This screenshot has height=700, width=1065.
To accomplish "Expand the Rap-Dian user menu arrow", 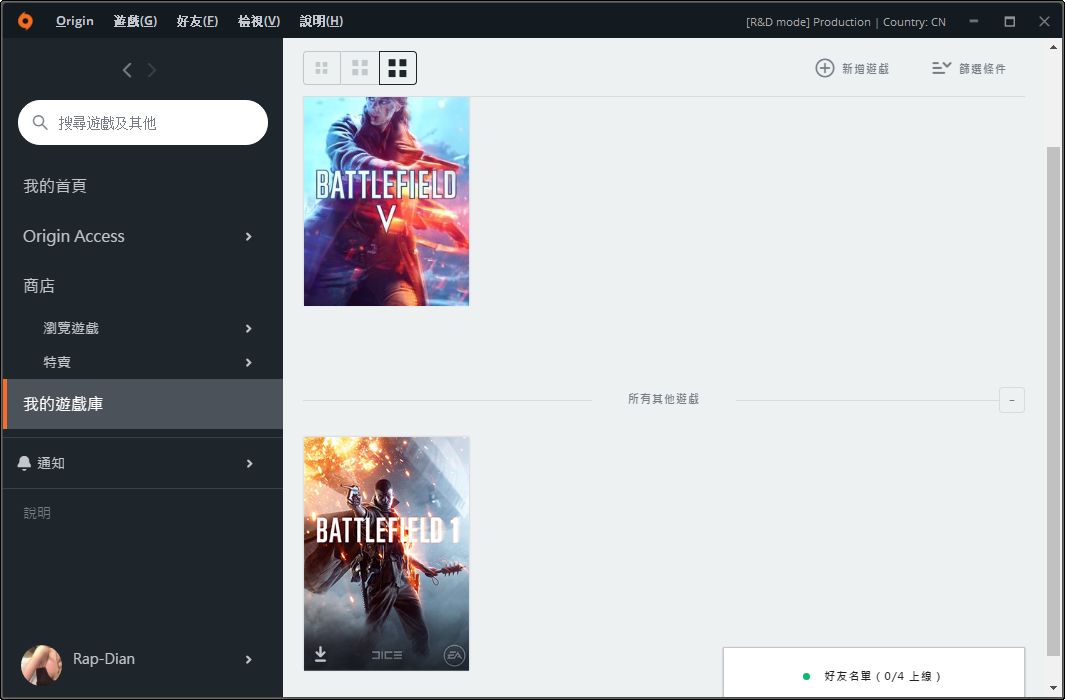I will click(249, 659).
